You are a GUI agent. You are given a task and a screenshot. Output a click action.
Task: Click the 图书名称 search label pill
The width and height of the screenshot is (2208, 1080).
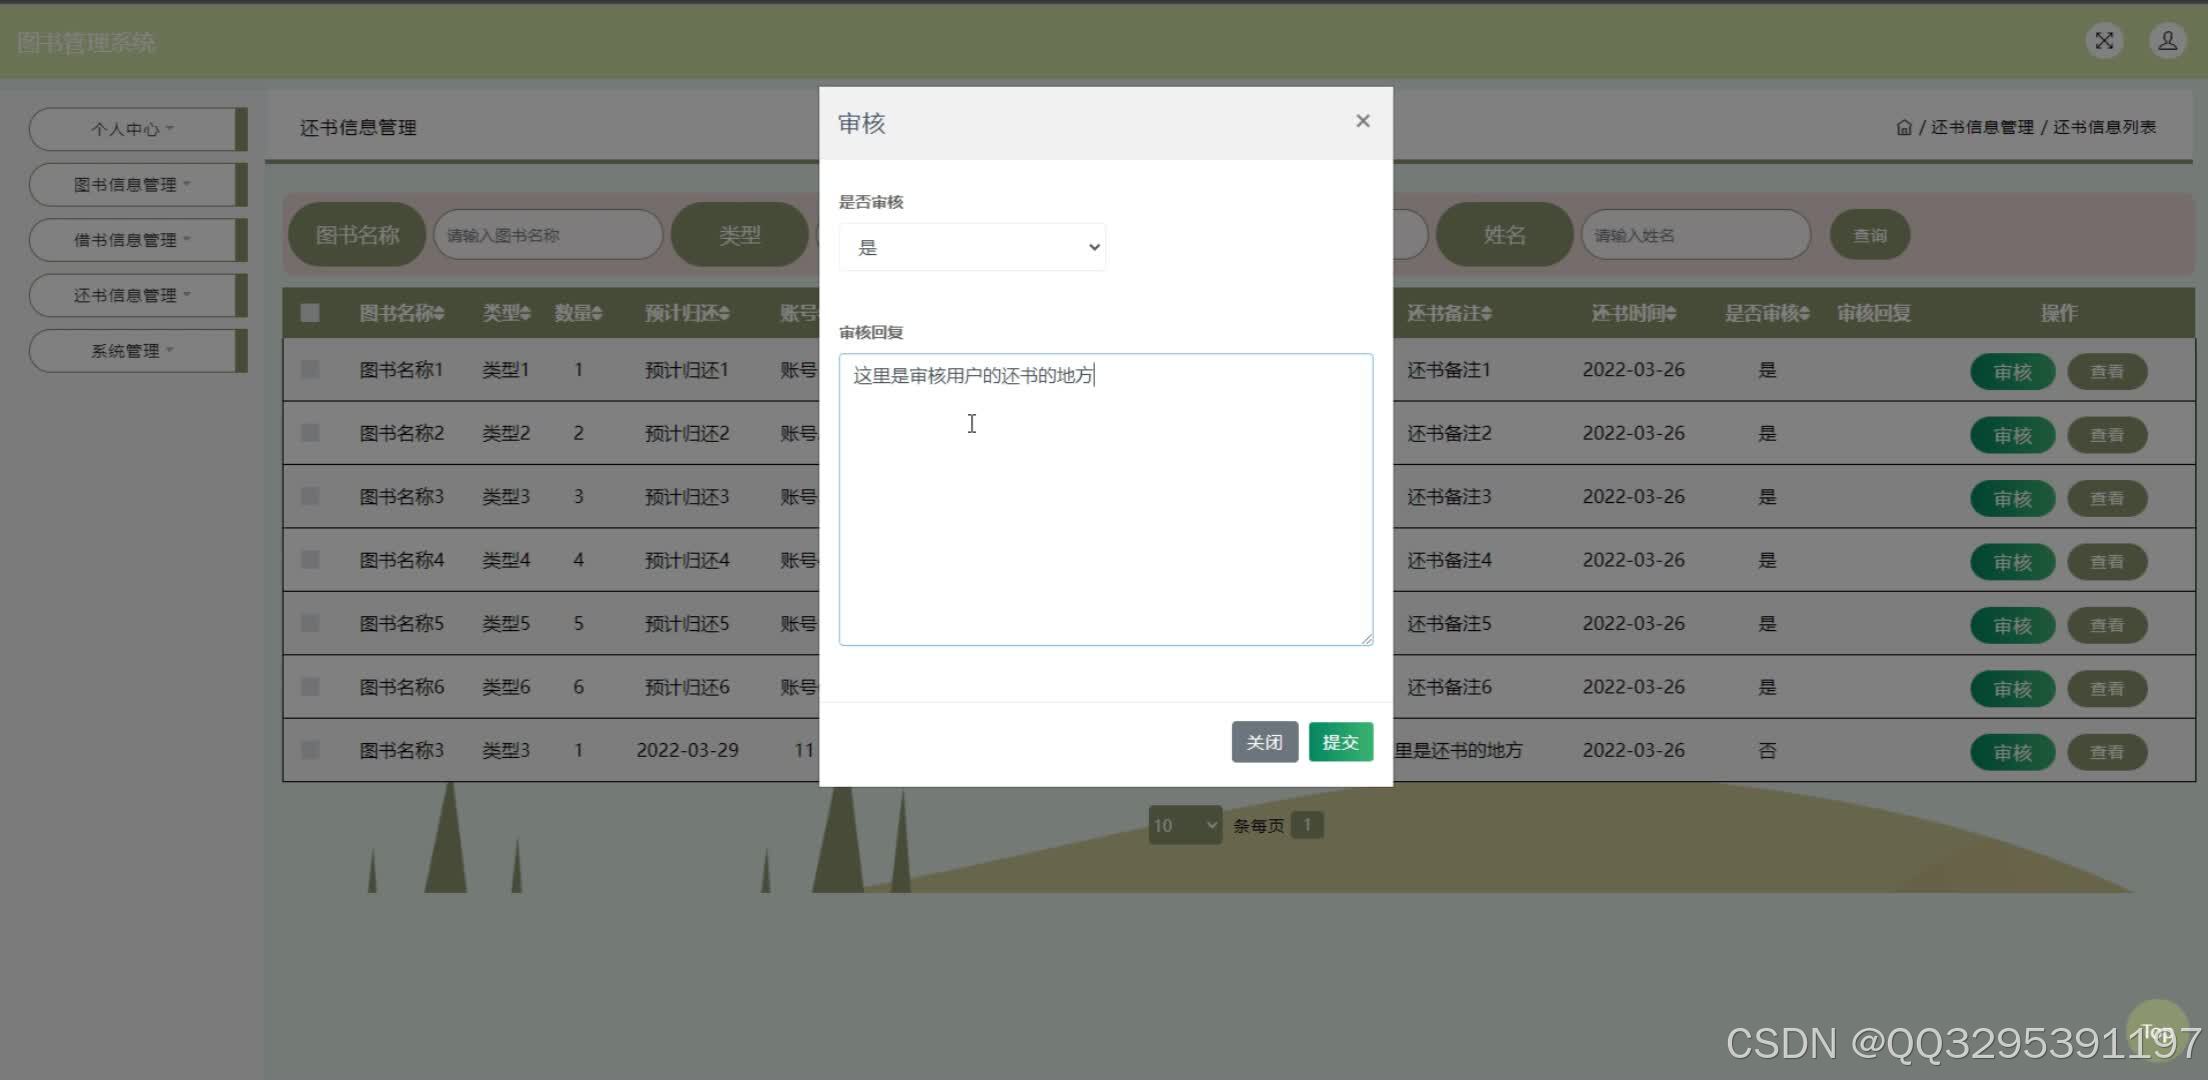point(357,235)
